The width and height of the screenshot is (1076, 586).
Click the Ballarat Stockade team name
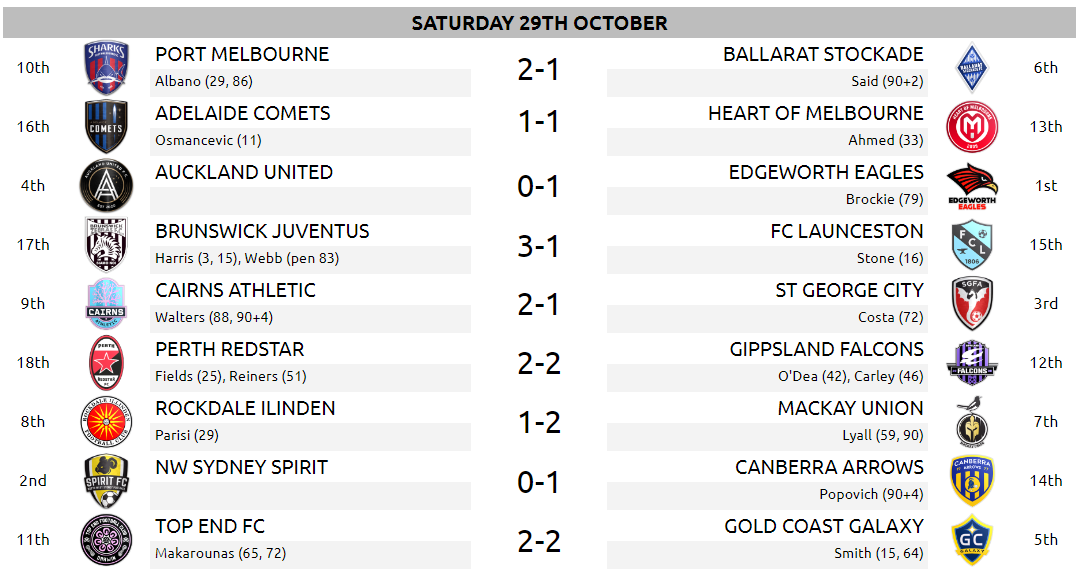tap(823, 54)
